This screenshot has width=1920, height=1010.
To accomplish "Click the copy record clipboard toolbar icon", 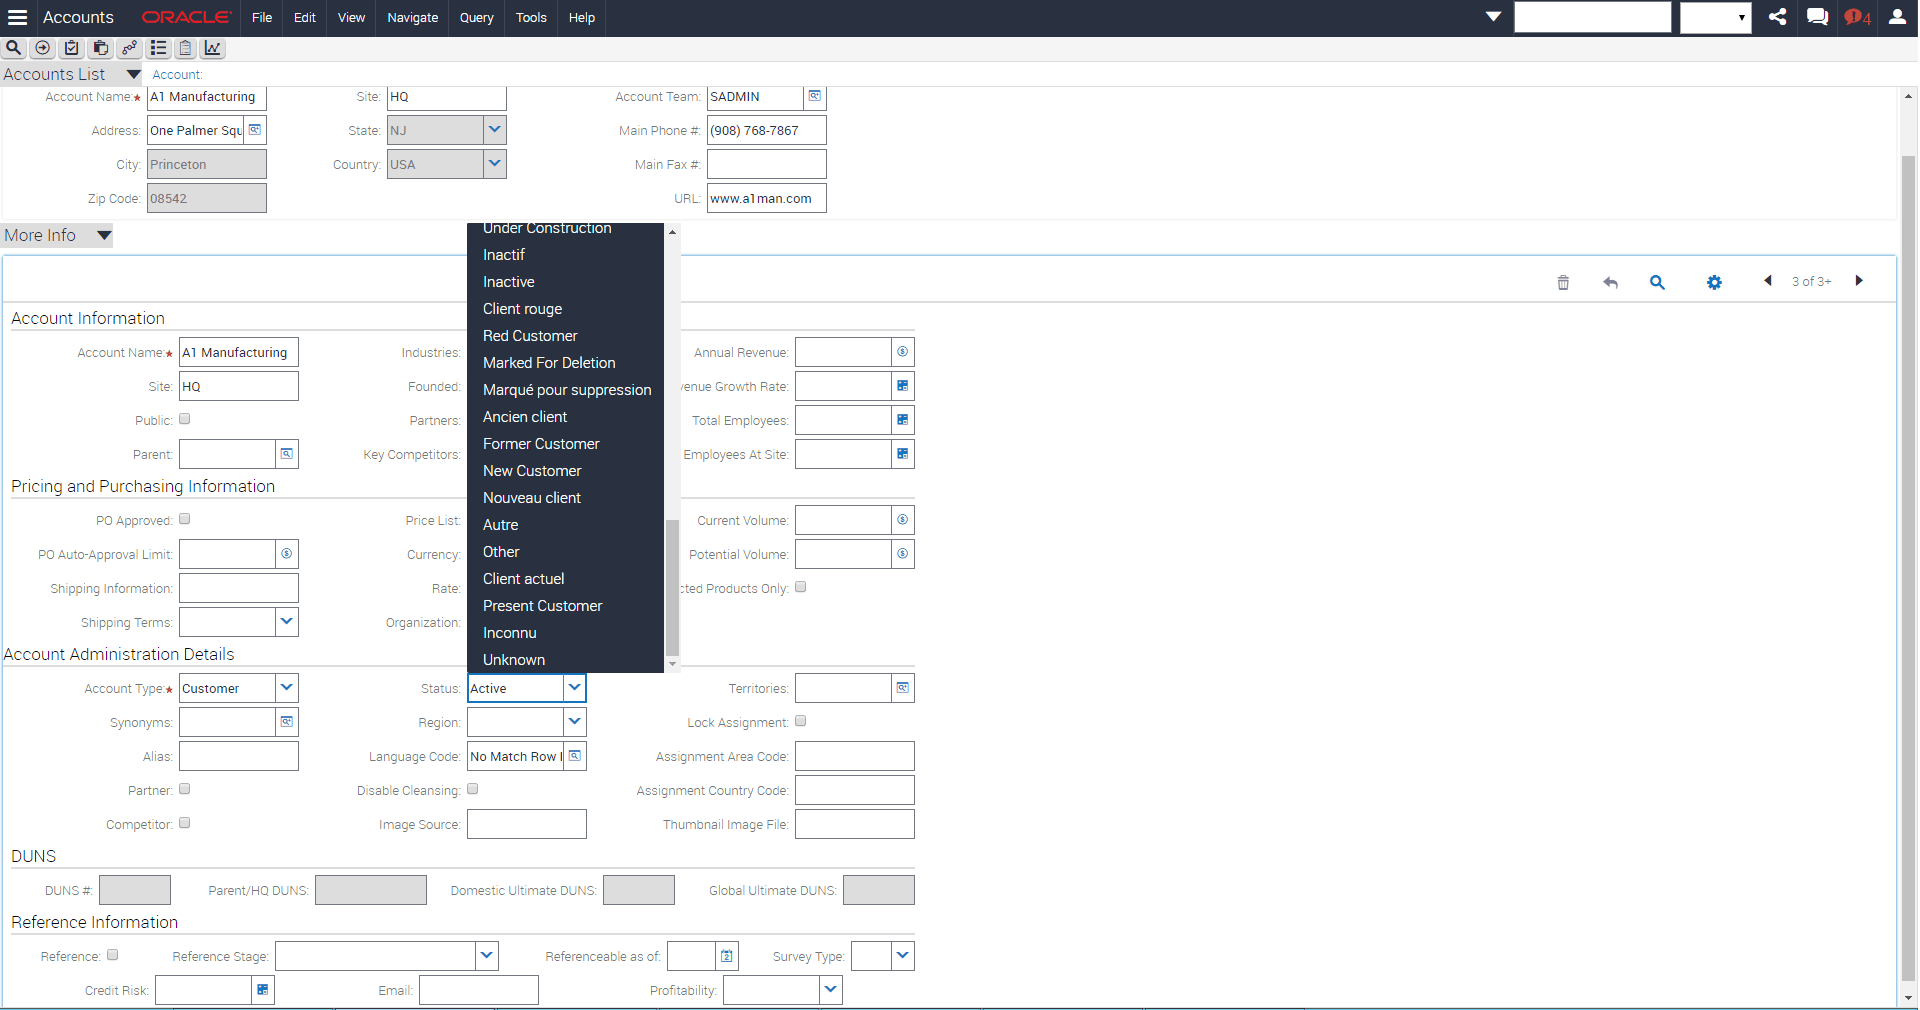I will coord(100,48).
